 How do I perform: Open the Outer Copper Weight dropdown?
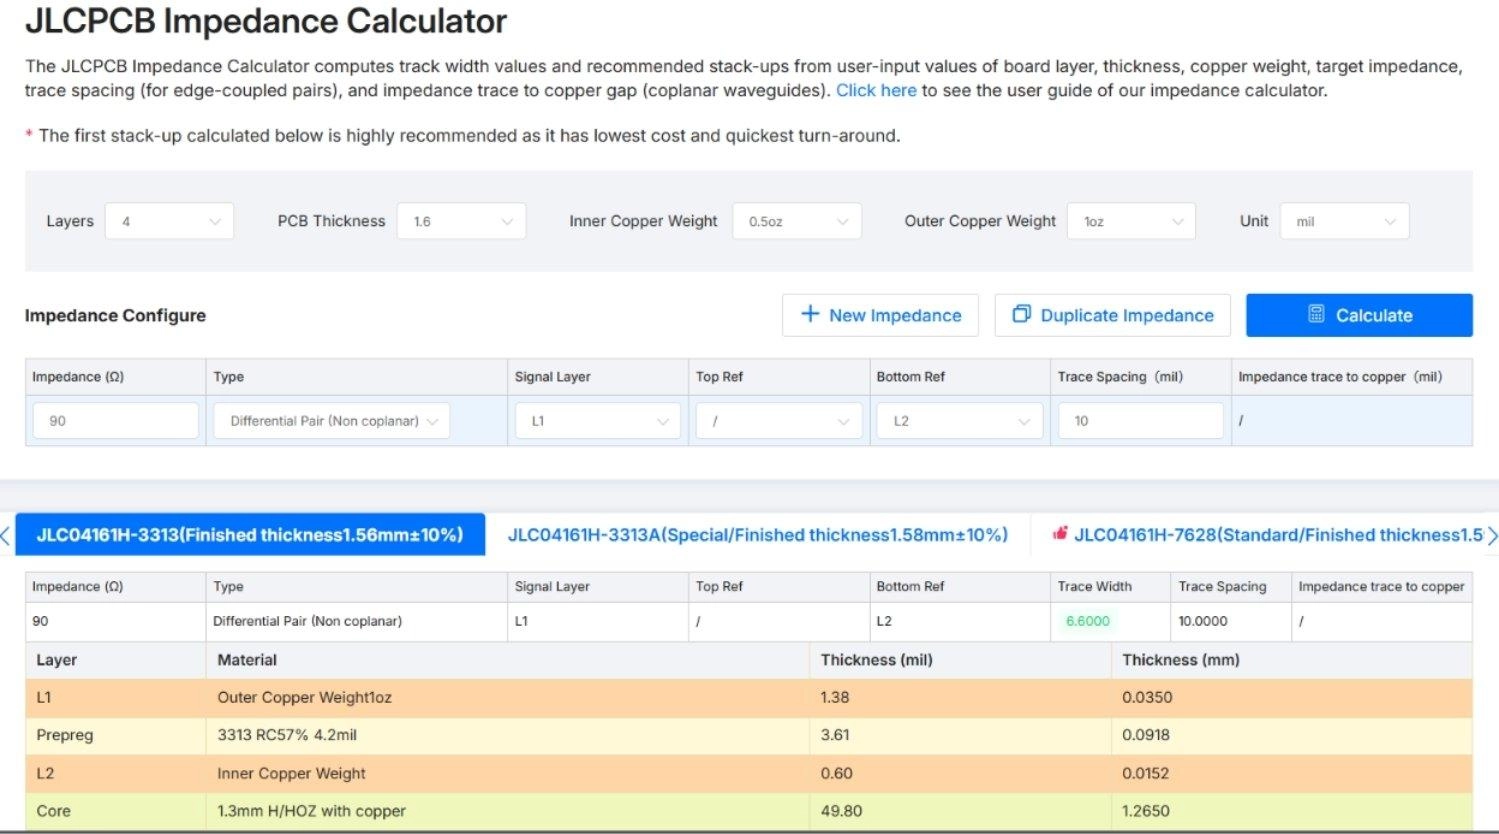click(x=1132, y=221)
